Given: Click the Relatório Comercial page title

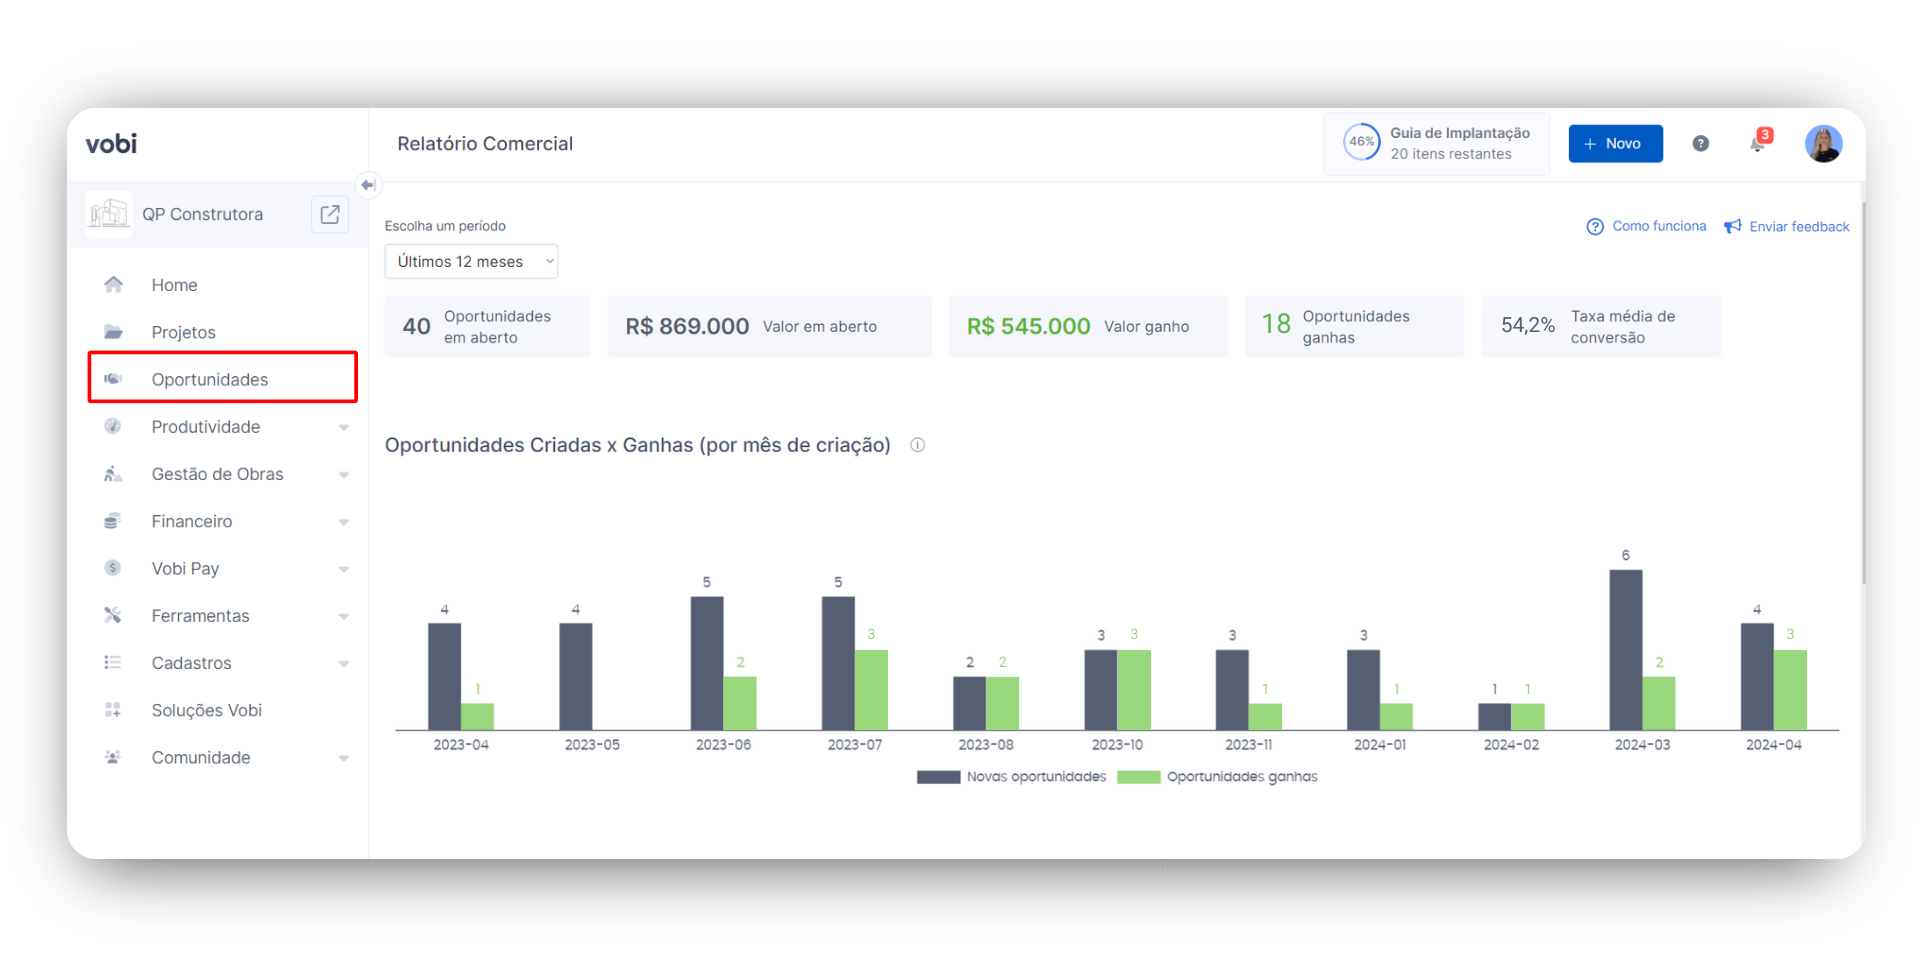Looking at the screenshot, I should 485,144.
